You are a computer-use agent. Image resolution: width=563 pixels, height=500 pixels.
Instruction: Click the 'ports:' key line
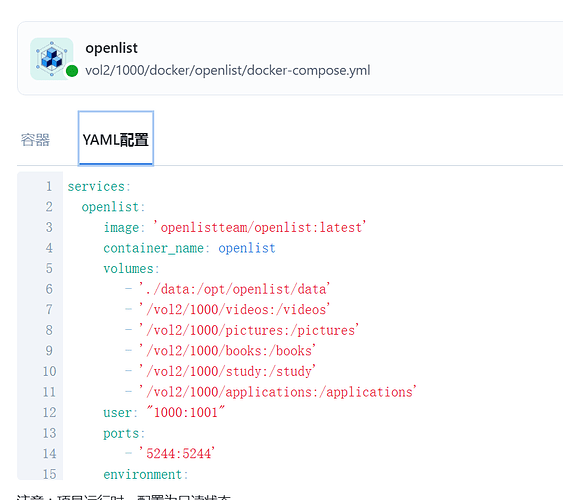pos(124,434)
